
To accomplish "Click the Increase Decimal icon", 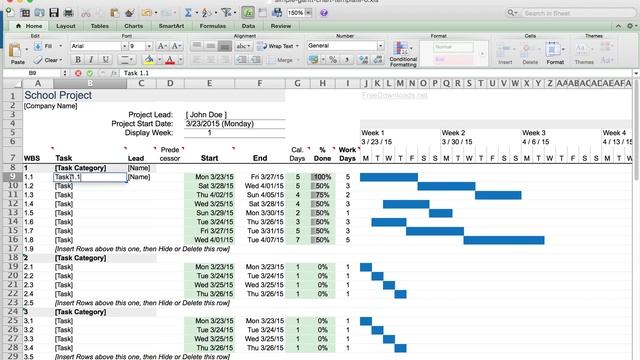I will click(363, 60).
